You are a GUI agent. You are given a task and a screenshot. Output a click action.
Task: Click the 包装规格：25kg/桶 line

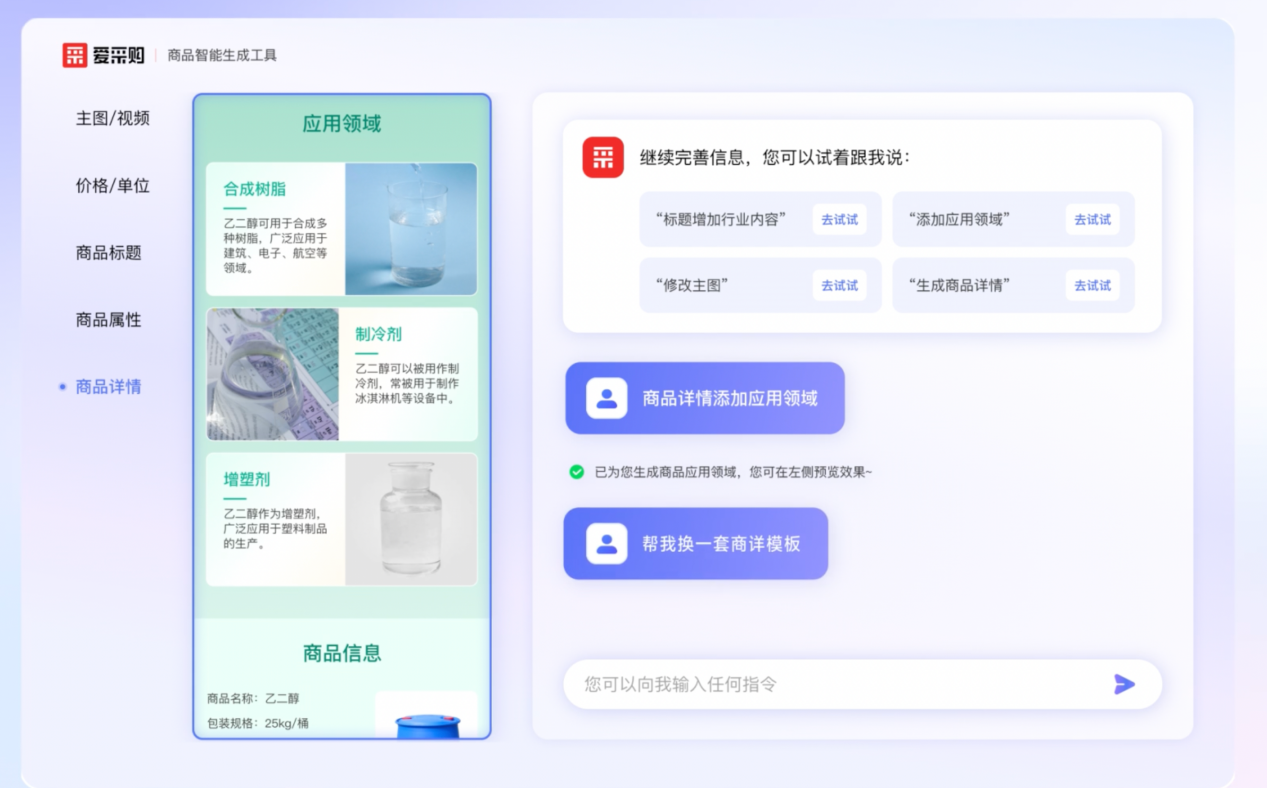(258, 723)
